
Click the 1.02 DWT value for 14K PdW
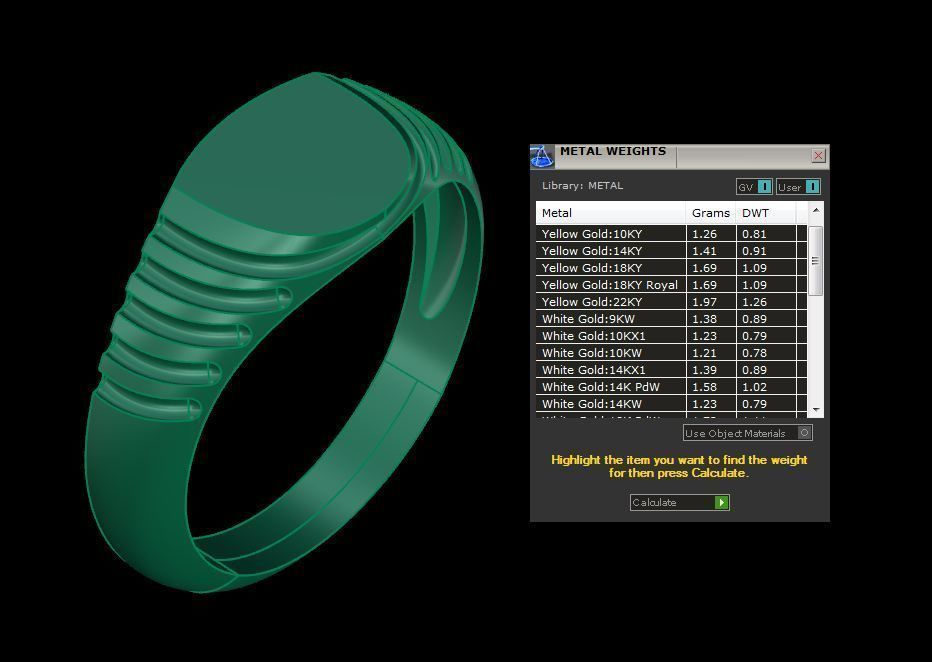[x=754, y=387]
